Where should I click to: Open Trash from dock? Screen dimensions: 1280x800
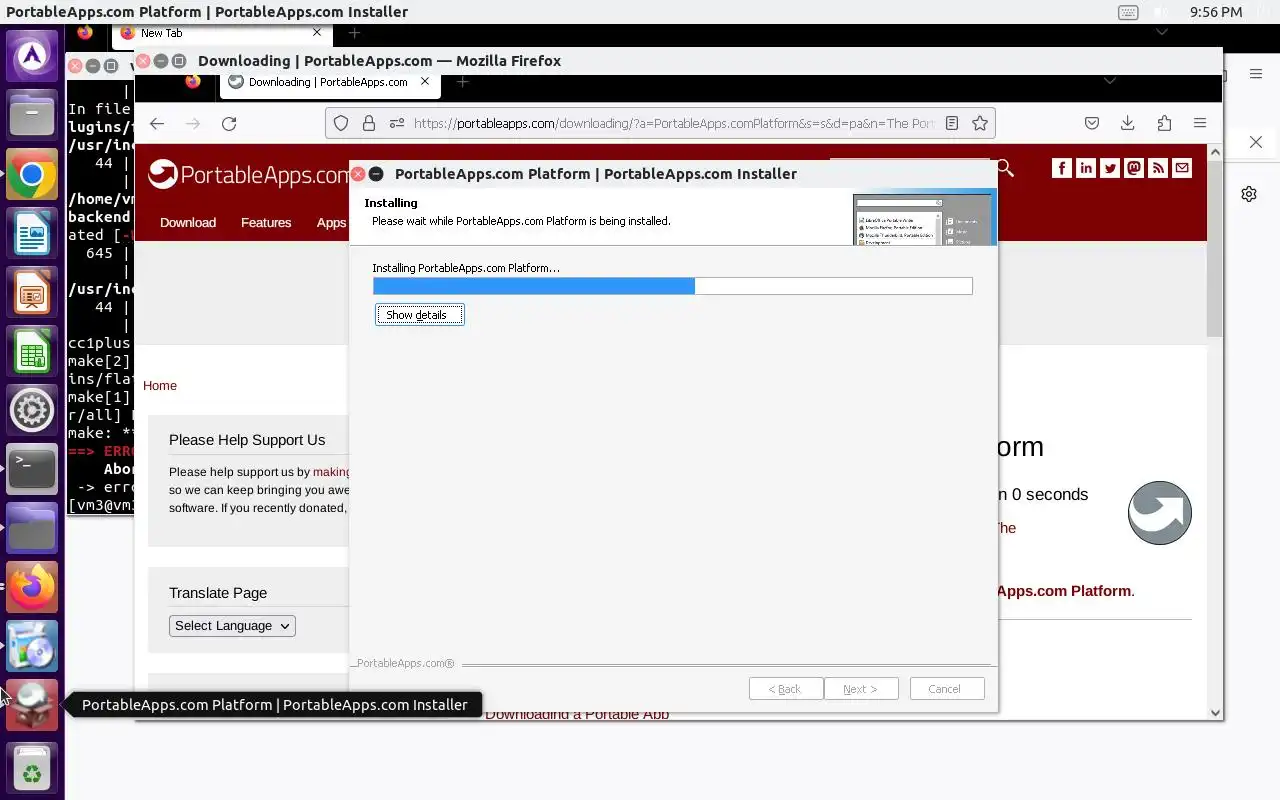(32, 770)
